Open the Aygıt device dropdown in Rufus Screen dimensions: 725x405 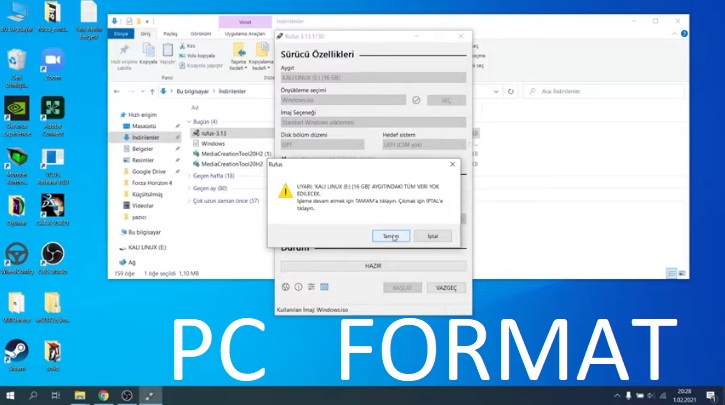coord(373,78)
